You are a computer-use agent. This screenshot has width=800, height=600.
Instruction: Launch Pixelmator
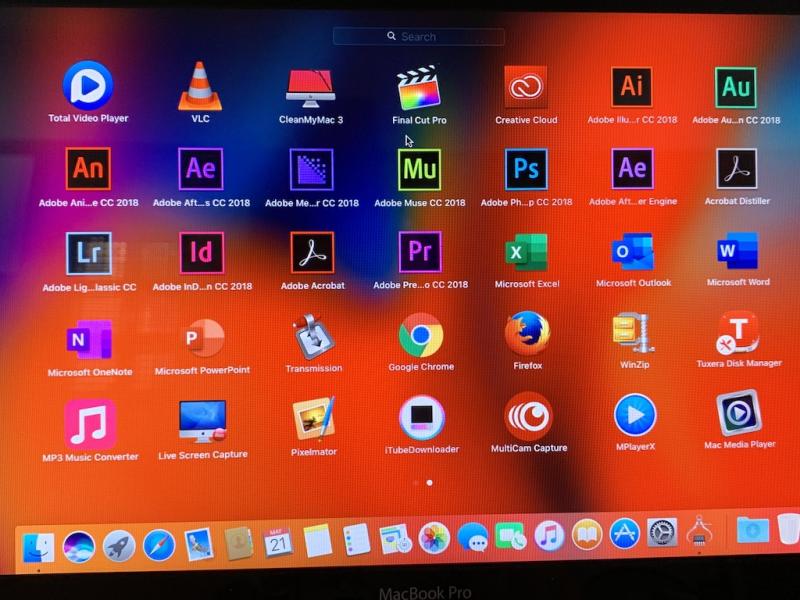tap(314, 419)
